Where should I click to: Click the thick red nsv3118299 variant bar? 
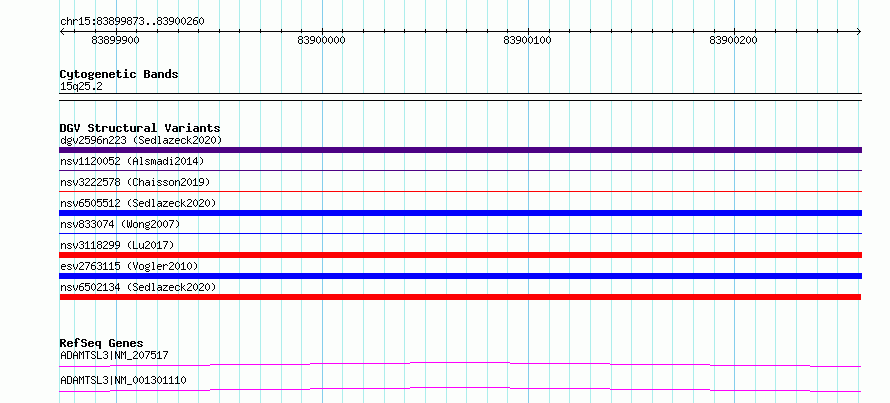460,255
